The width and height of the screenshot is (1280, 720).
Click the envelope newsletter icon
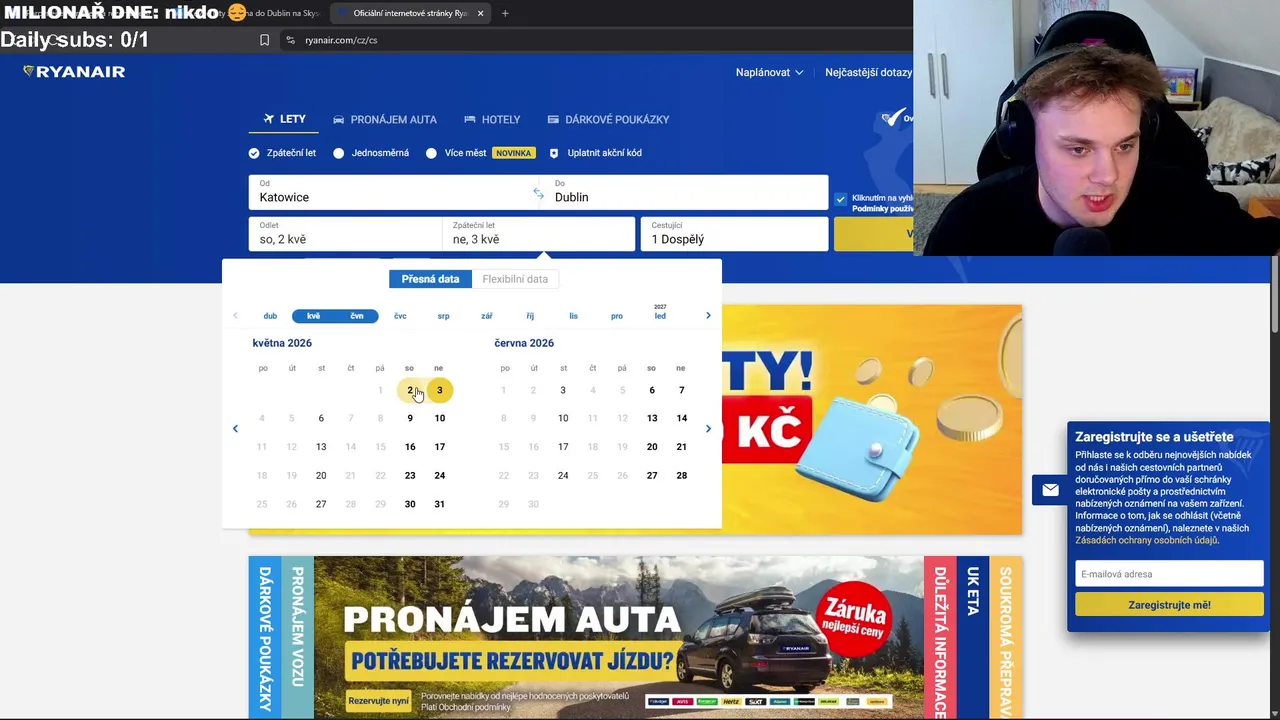coord(1050,490)
